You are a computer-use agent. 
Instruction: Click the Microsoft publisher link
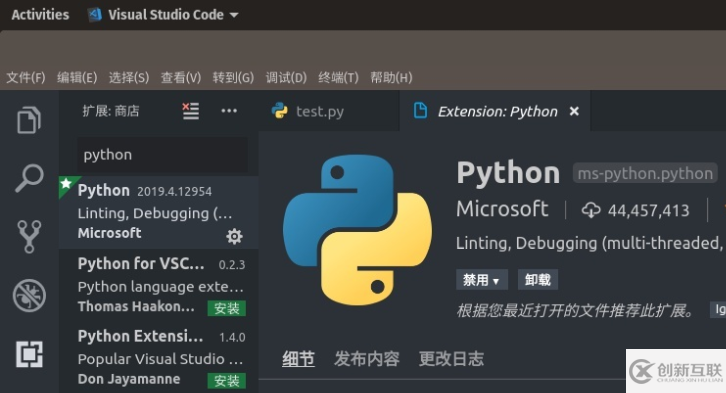(502, 209)
